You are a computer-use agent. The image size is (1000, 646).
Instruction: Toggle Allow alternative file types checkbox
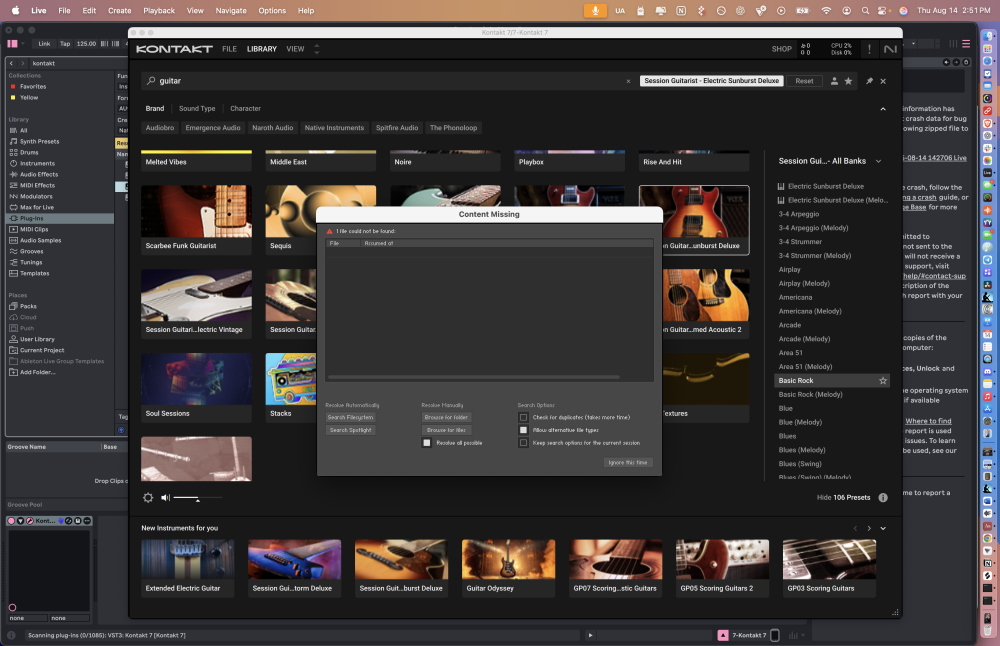click(x=524, y=430)
